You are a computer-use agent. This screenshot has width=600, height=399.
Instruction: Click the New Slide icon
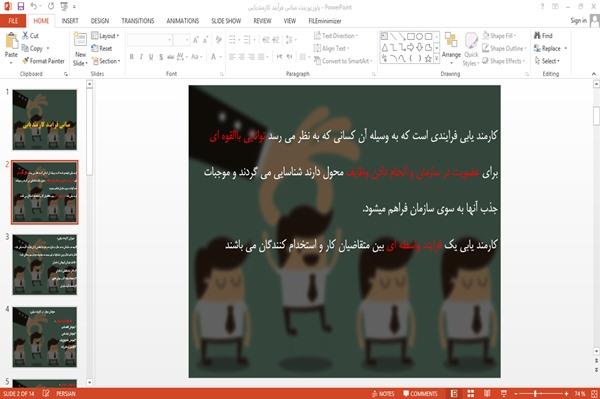[x=80, y=40]
